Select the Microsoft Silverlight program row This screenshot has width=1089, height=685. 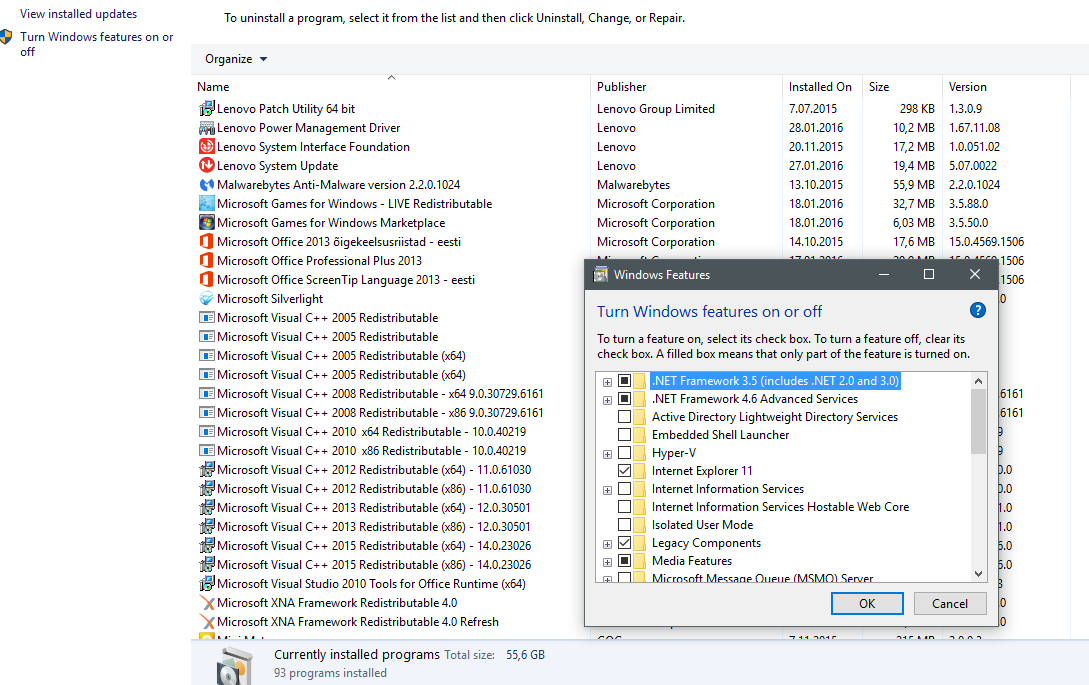(x=390, y=299)
